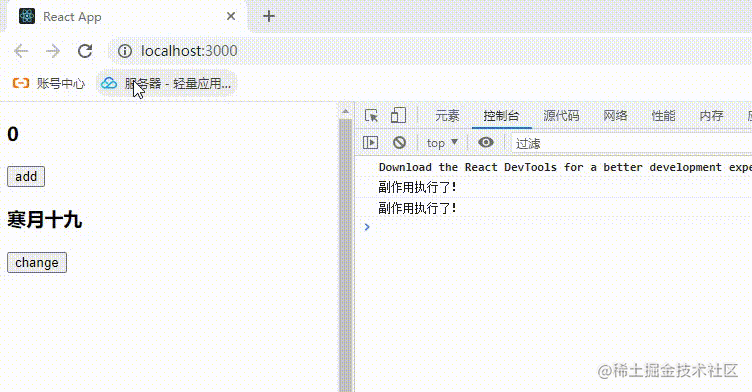
Task: Click the 过滤 filter input field
Action: point(631,143)
